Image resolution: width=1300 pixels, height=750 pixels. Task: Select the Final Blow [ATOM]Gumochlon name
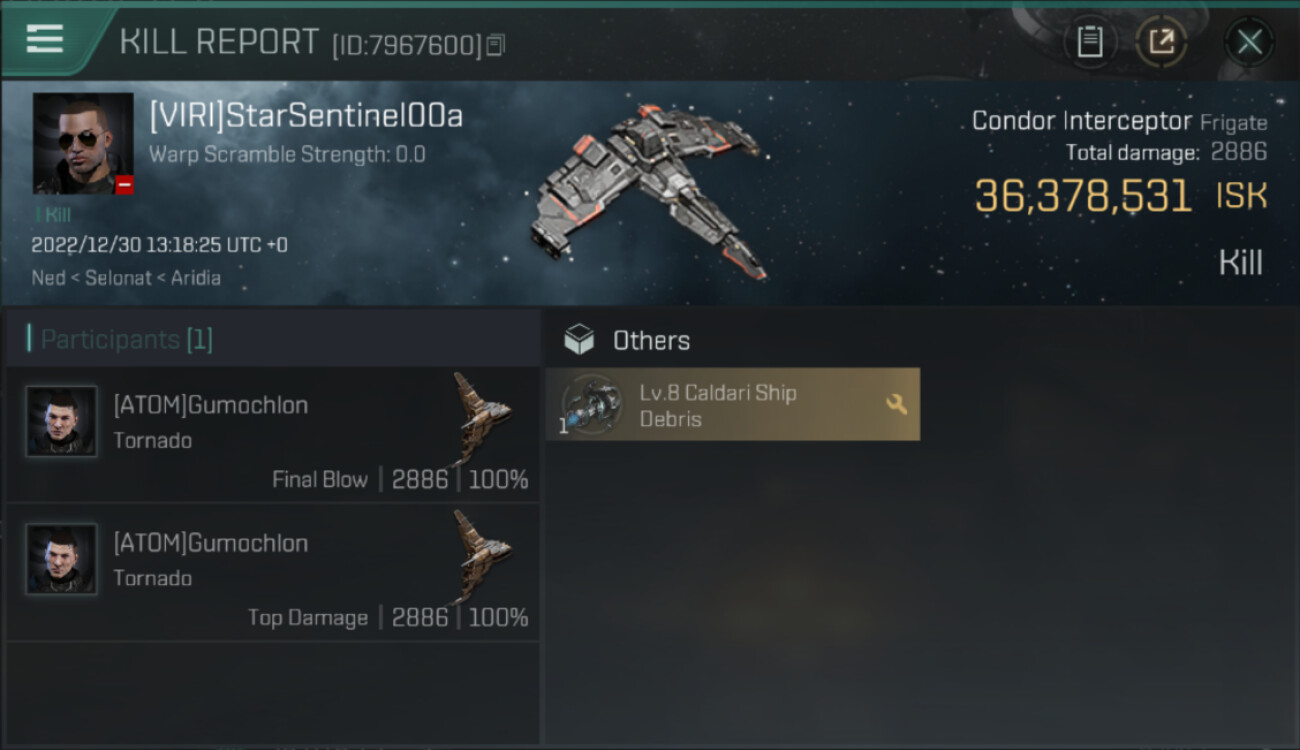pyautogui.click(x=211, y=405)
